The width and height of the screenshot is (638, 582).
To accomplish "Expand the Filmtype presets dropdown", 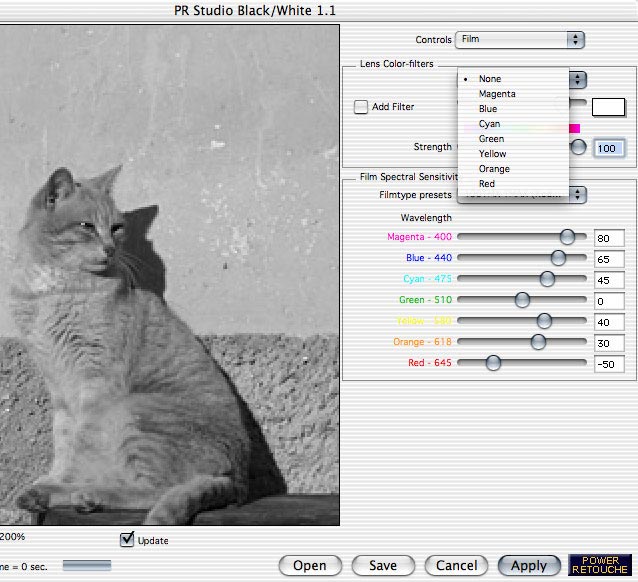I will [576, 195].
